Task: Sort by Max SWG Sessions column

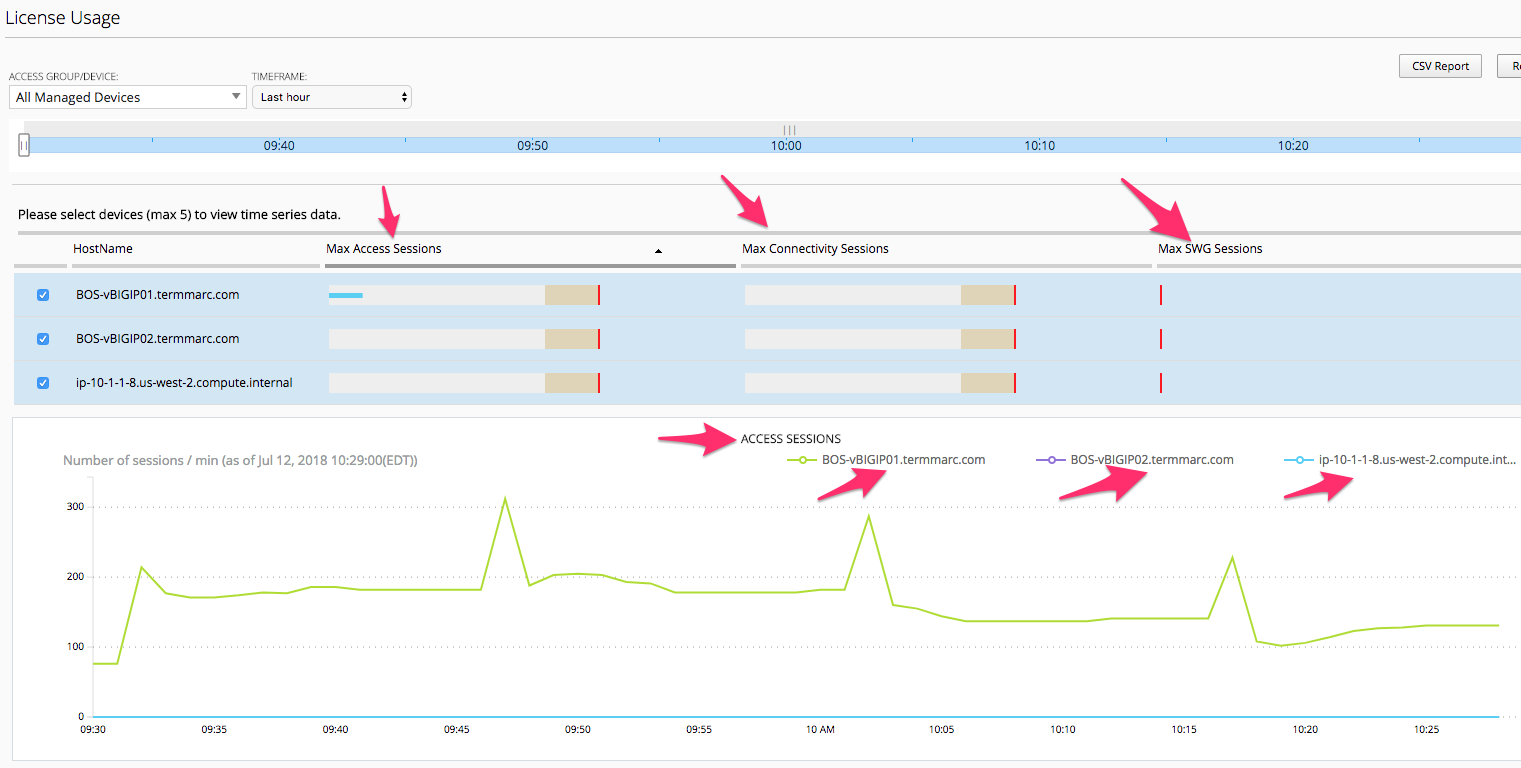Action: click(1210, 249)
